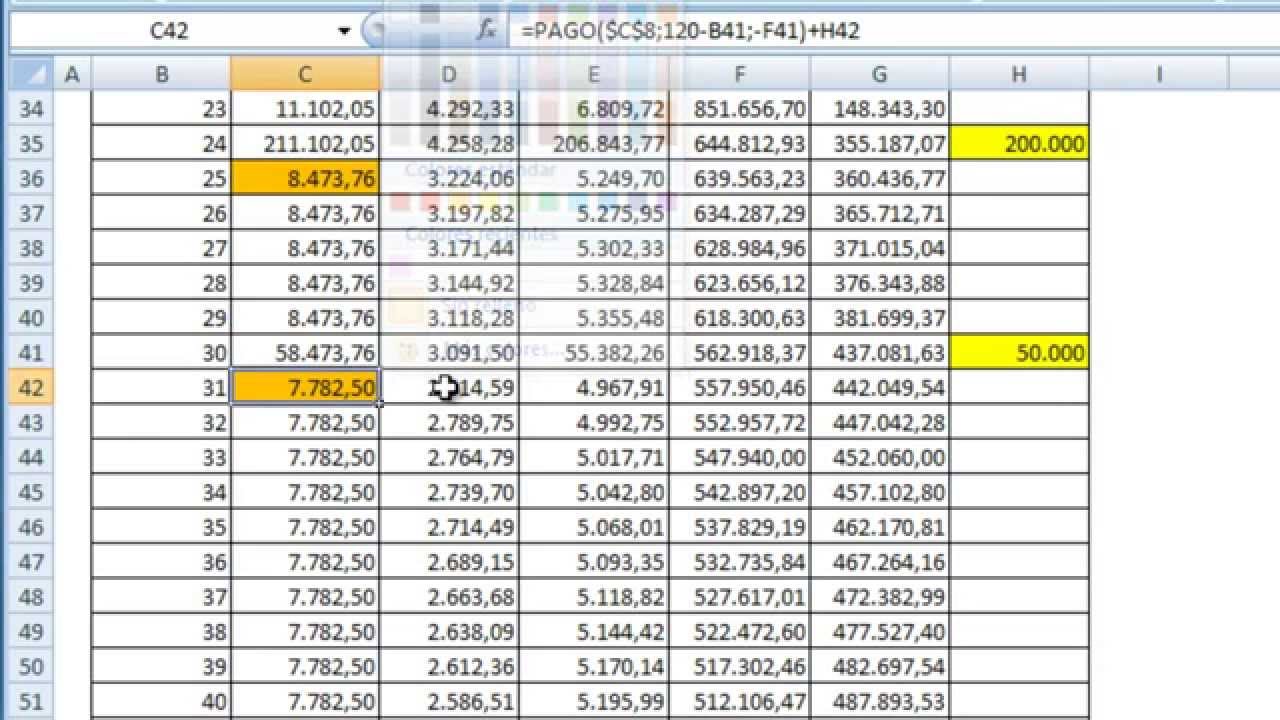1280x720 pixels.
Task: Open the Name Box dropdown arrow
Action: 344,31
